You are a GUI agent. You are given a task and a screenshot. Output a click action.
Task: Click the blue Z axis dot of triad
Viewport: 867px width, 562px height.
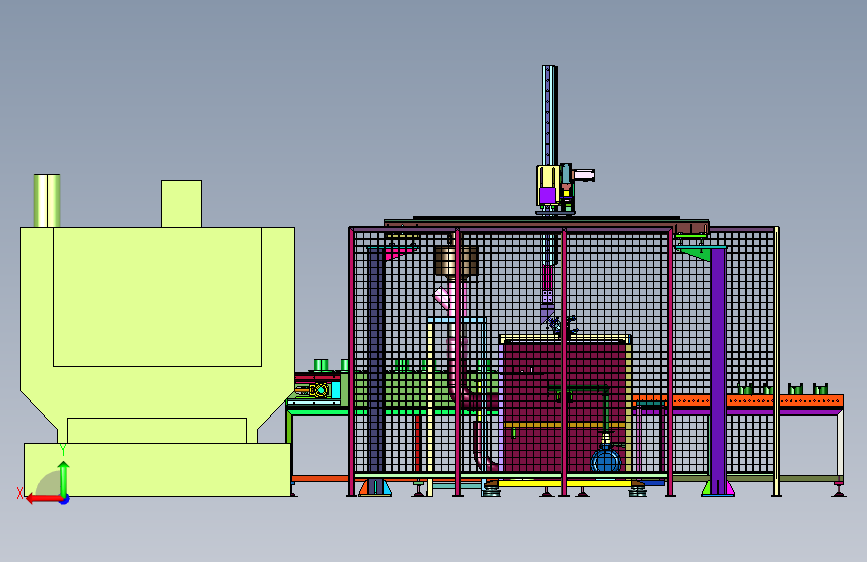coord(65,500)
